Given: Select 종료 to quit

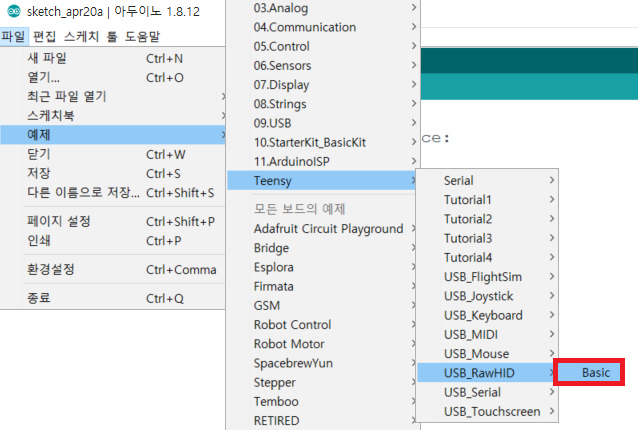Looking at the screenshot, I should pos(113,298).
